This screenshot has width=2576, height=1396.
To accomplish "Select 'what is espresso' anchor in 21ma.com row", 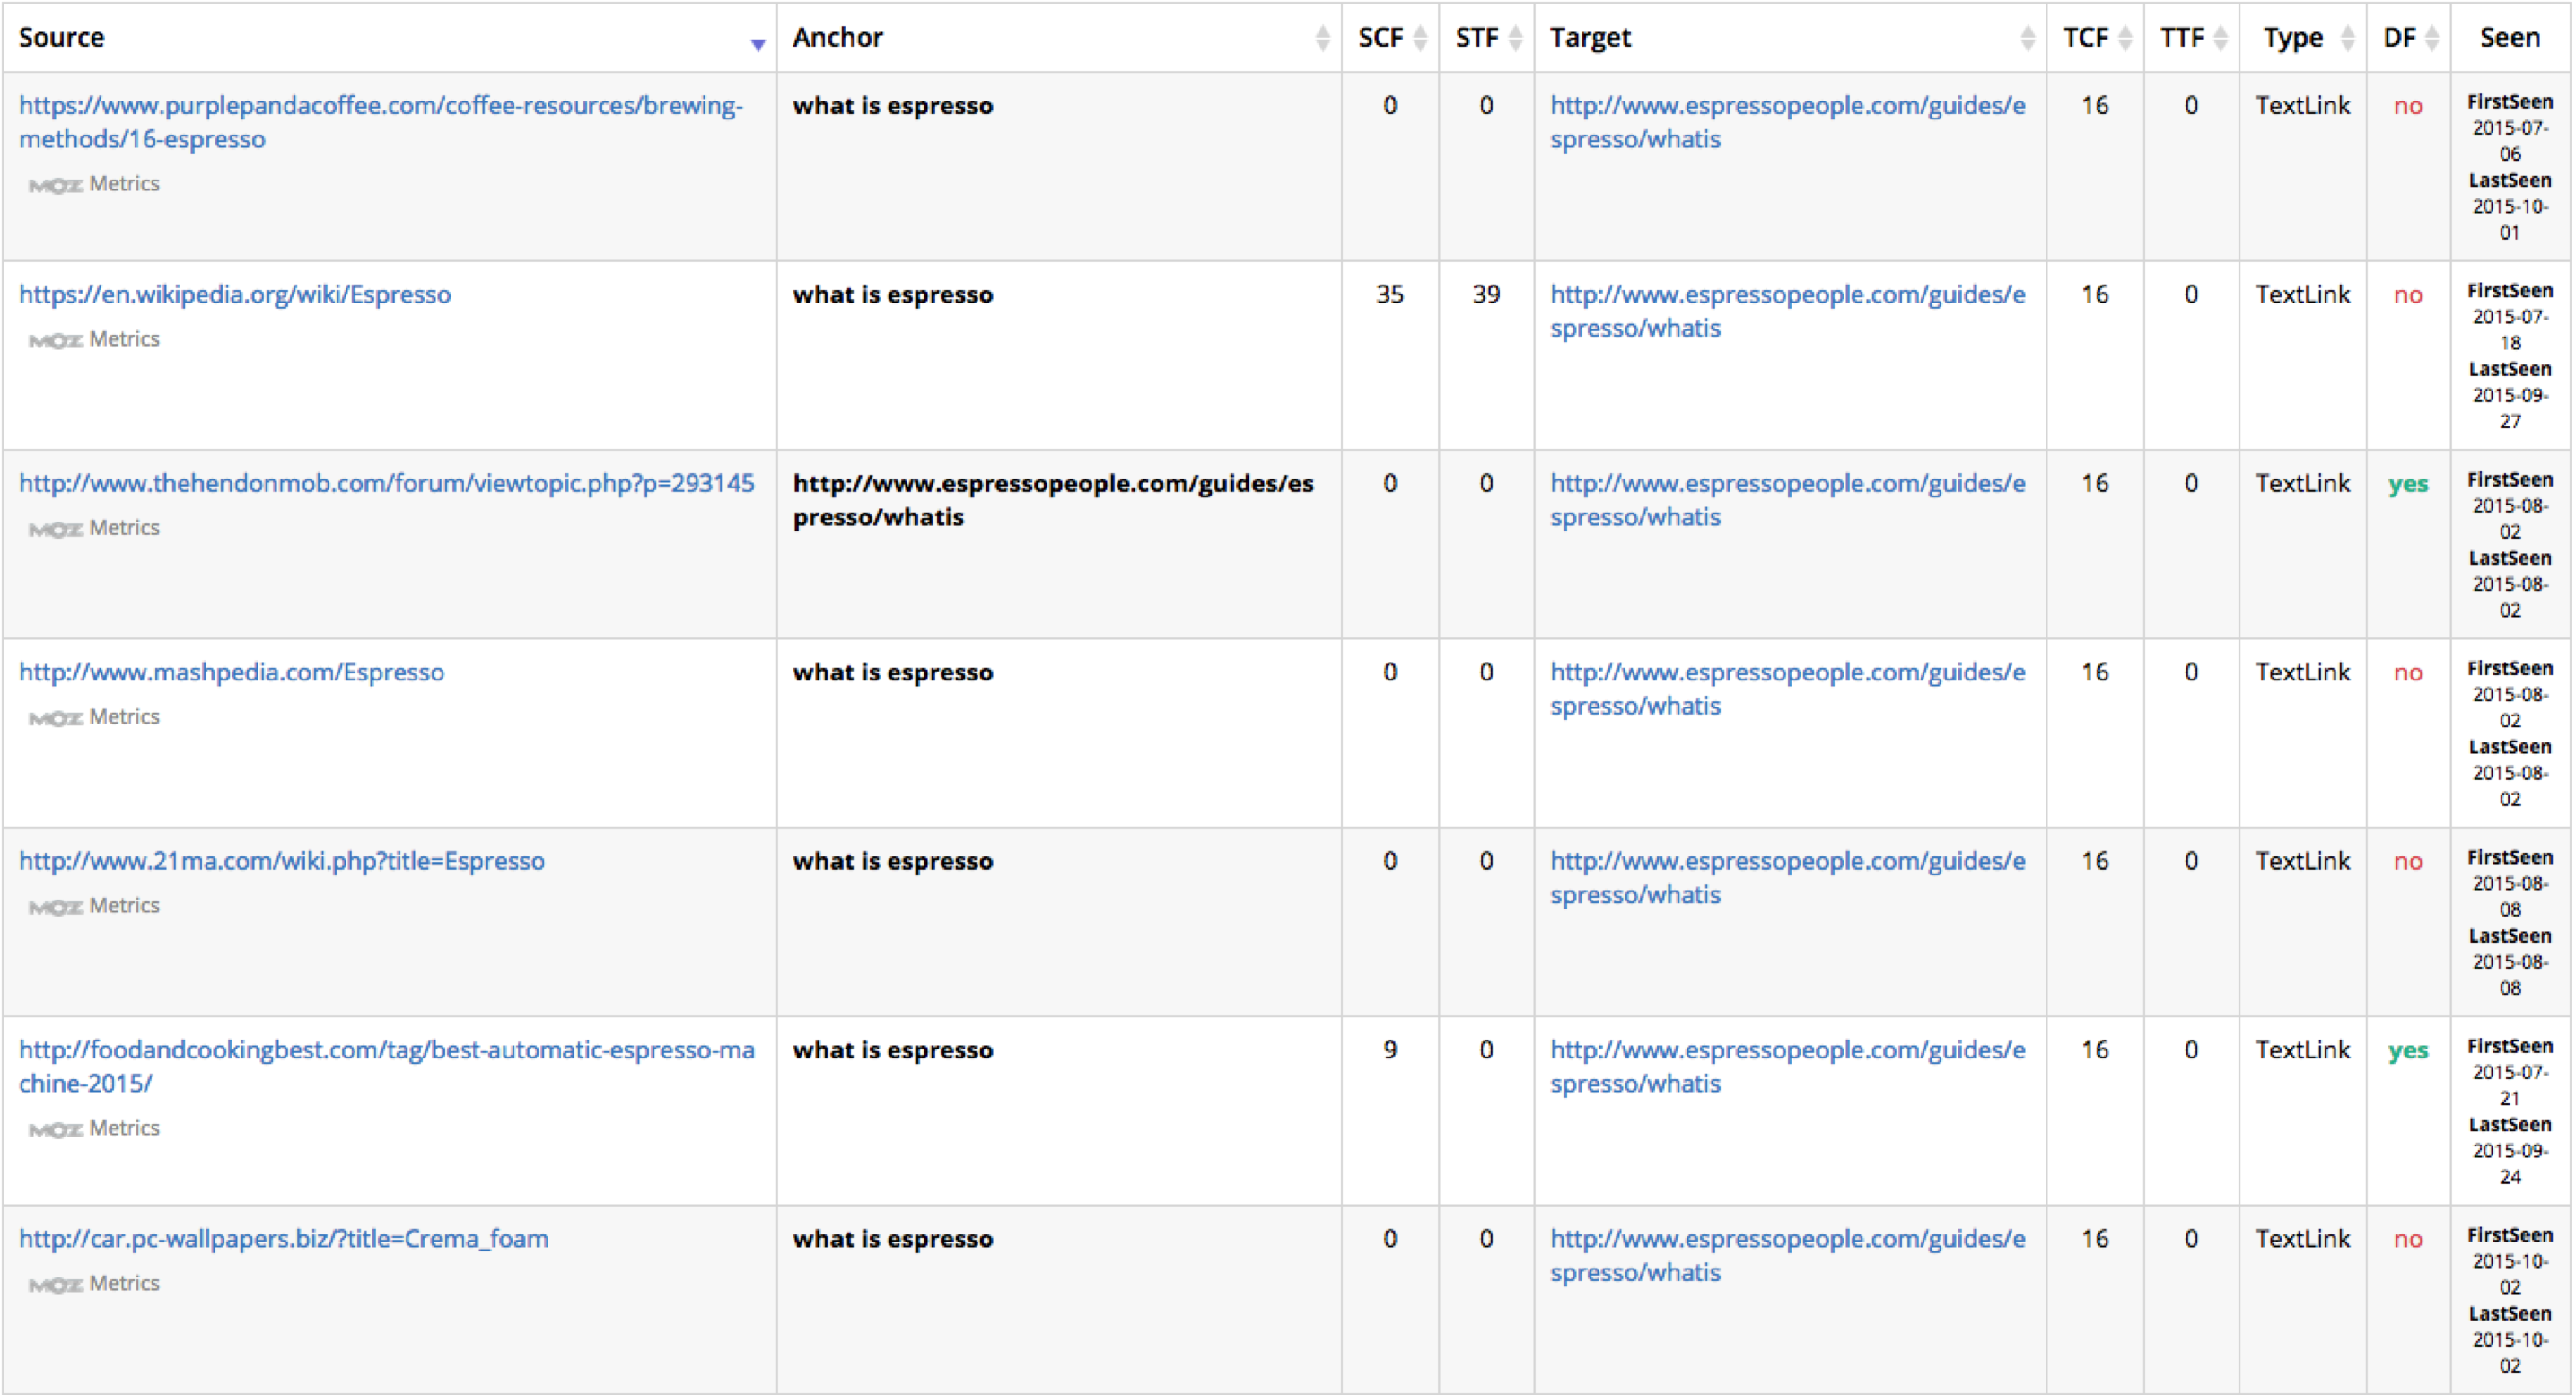I will click(893, 862).
